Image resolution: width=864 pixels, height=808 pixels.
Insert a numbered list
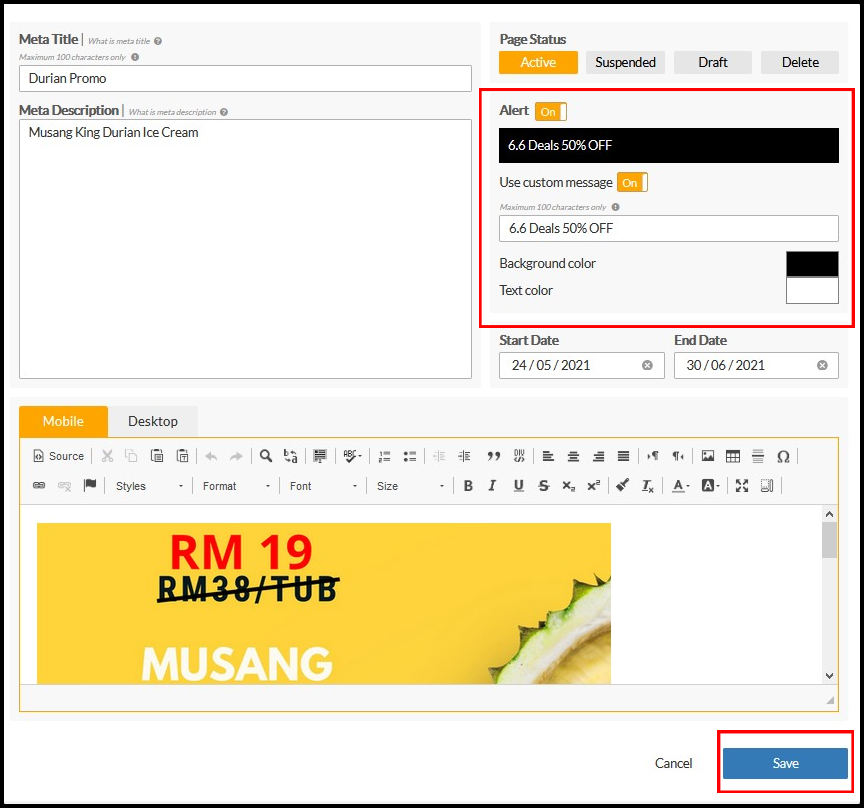point(385,456)
